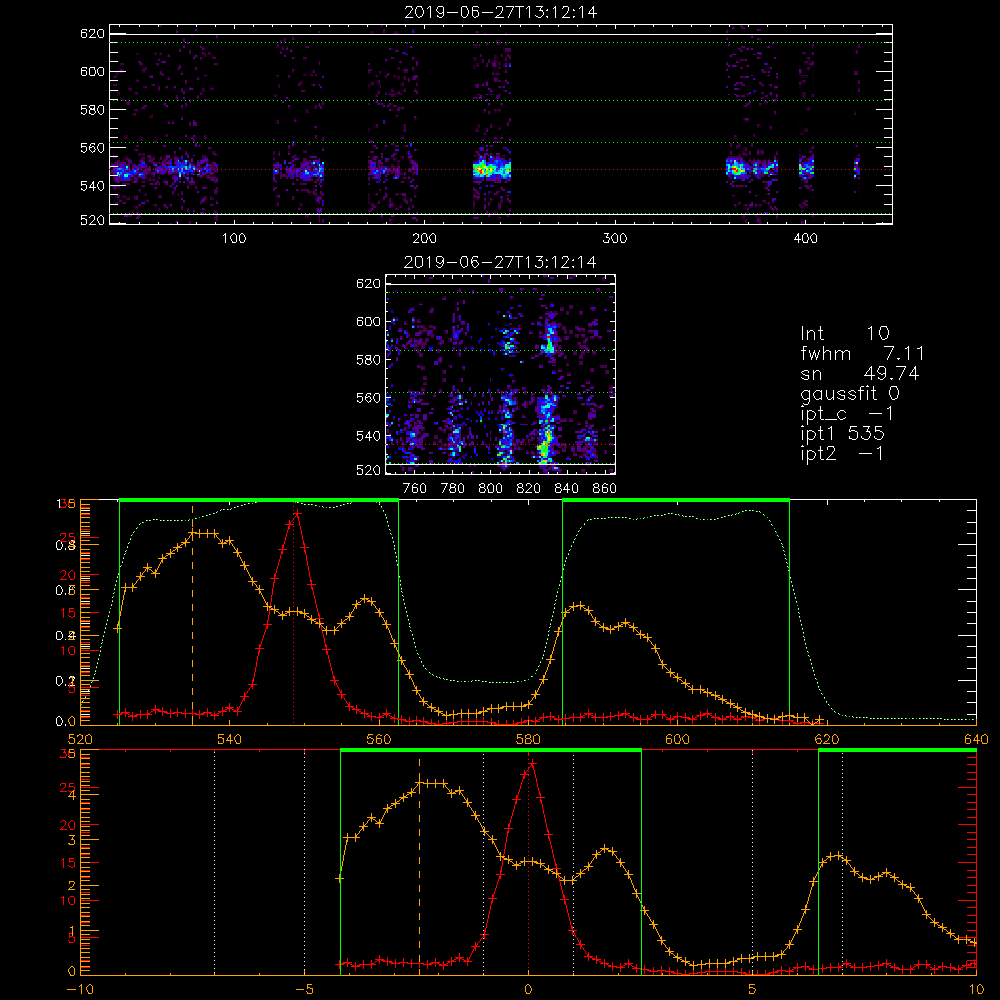
Task: Click the red curve peak in the third plot
Action: tap(297, 512)
